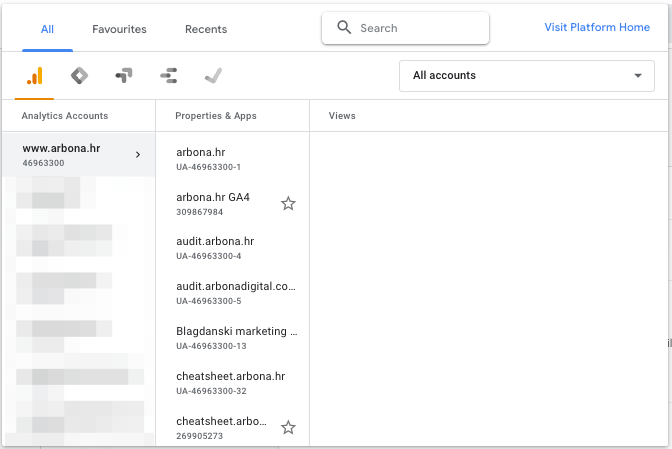Image resolution: width=672 pixels, height=449 pixels.
Task: Click the Properties & Apps column header
Action: (216, 116)
